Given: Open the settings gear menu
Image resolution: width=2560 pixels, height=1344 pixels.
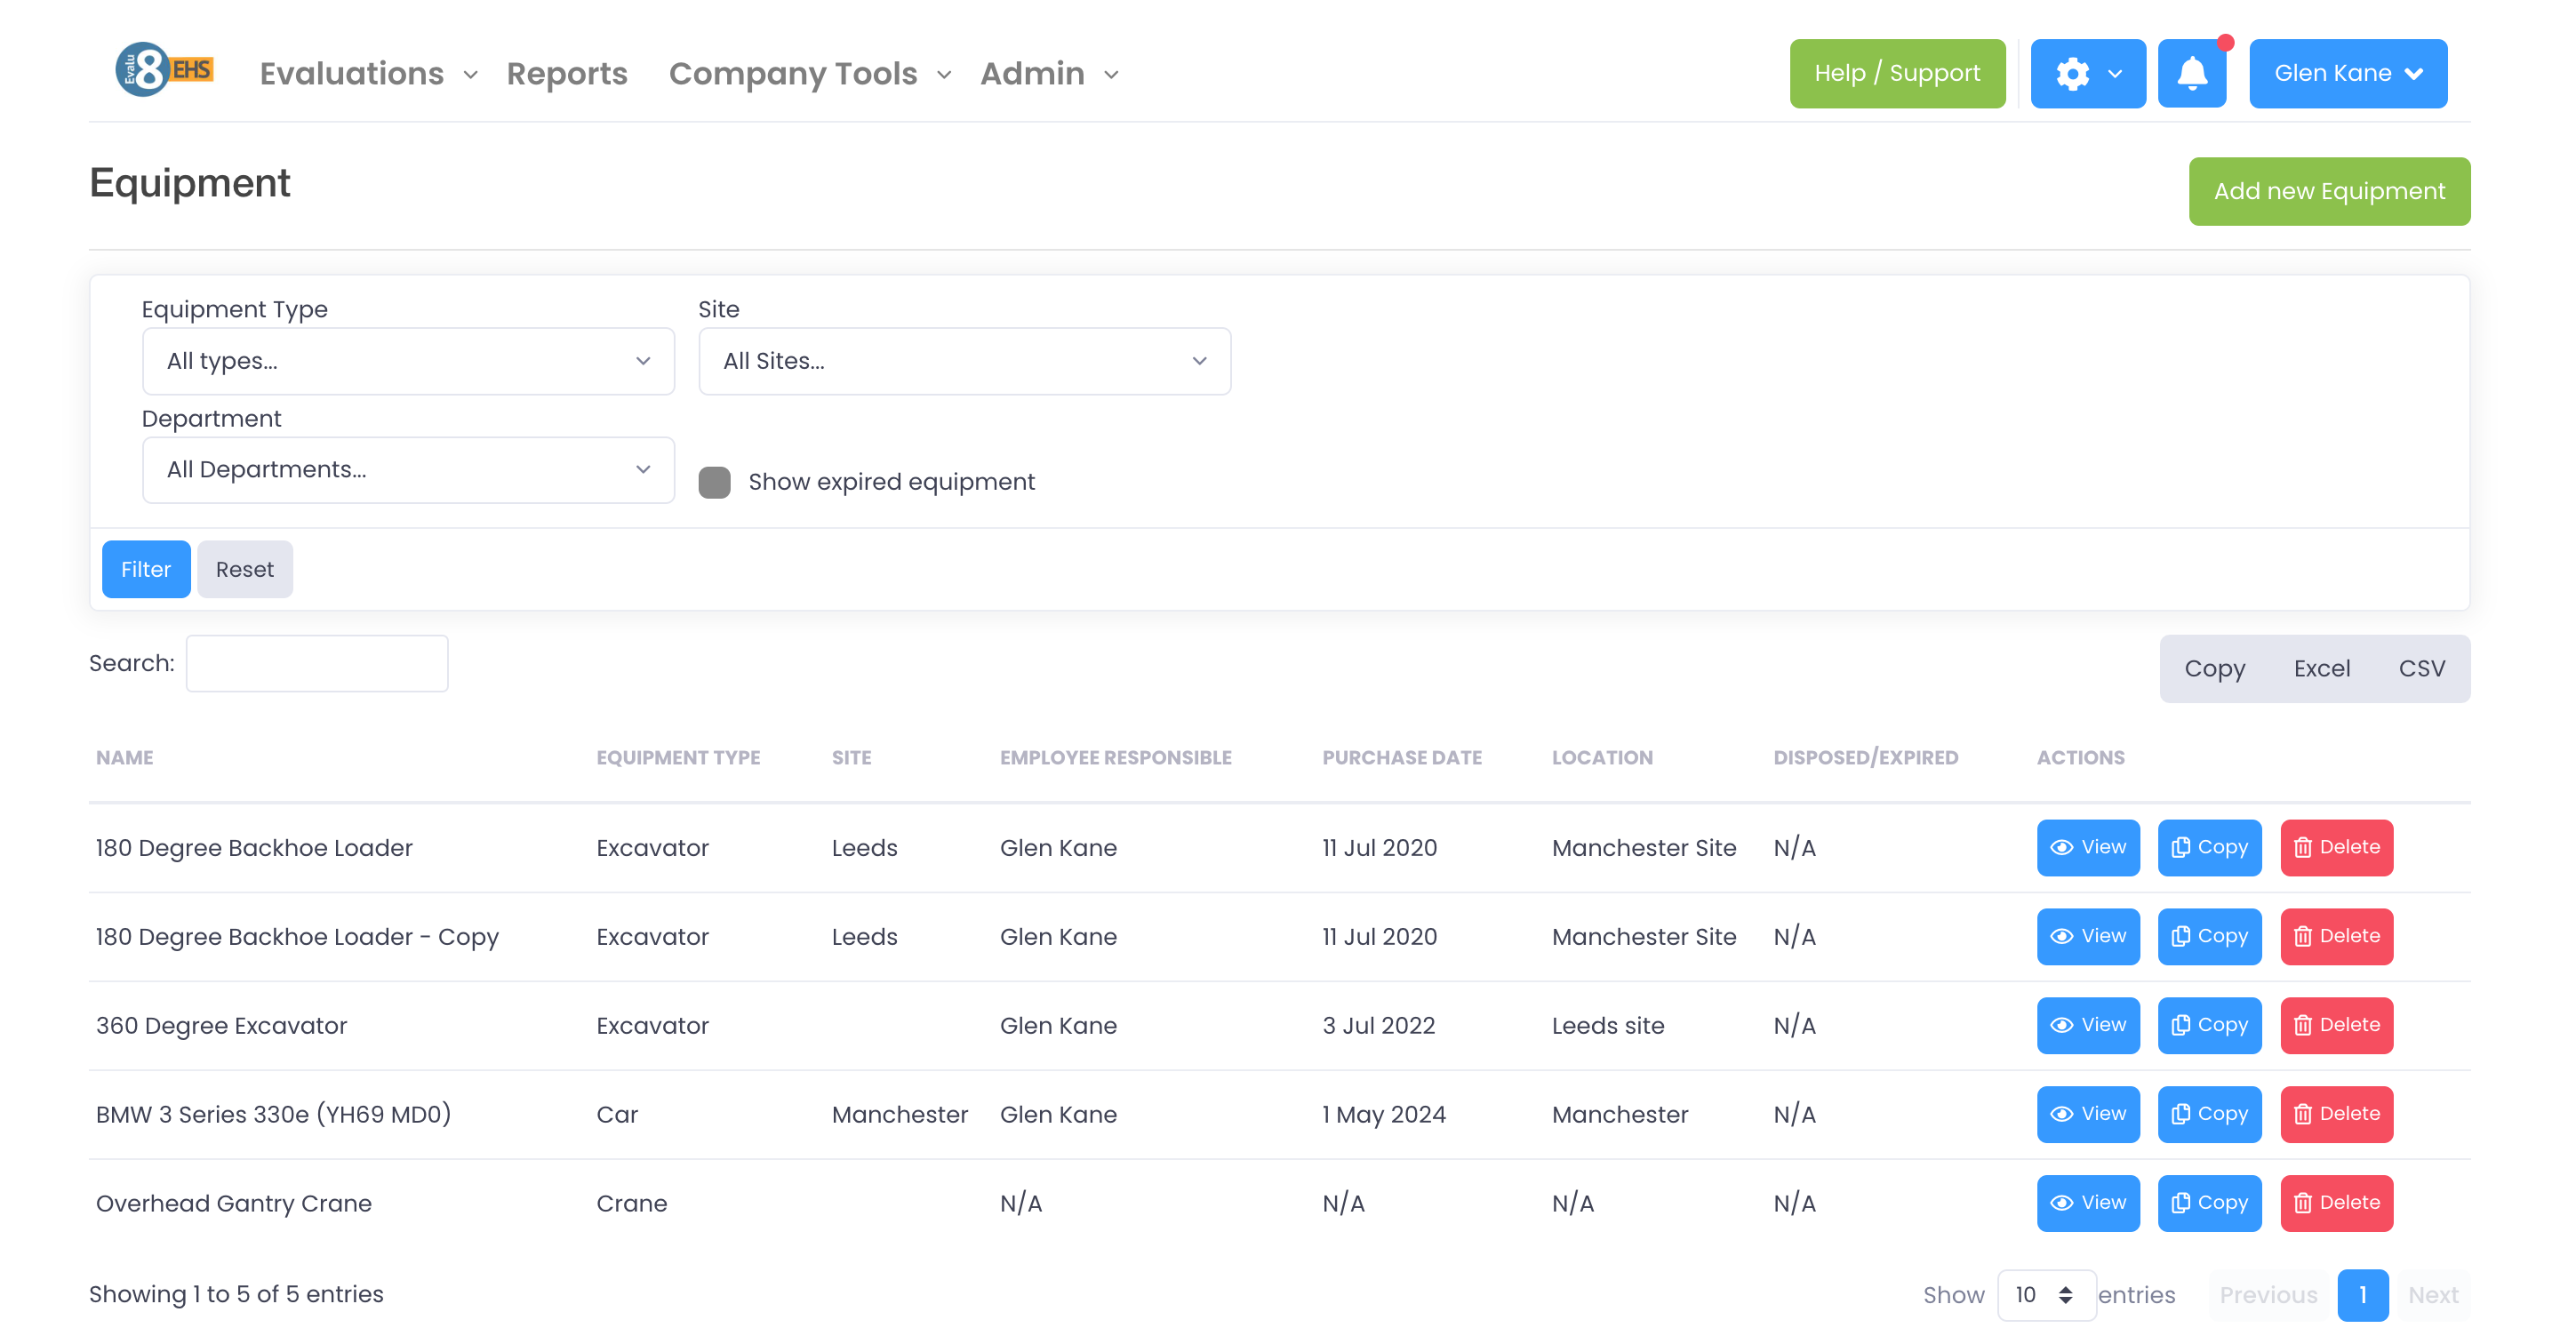Looking at the screenshot, I should (2087, 73).
